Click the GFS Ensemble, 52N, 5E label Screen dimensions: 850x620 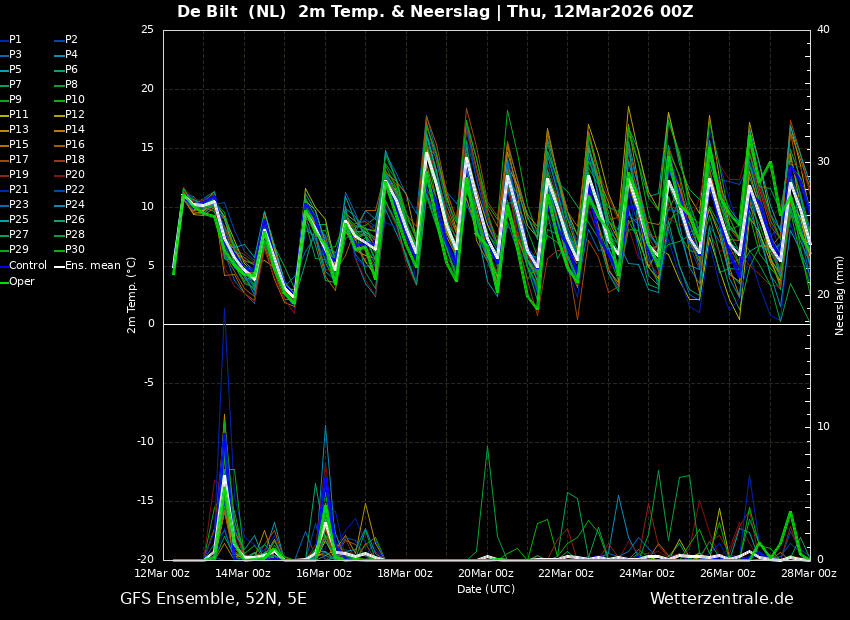[x=213, y=599]
